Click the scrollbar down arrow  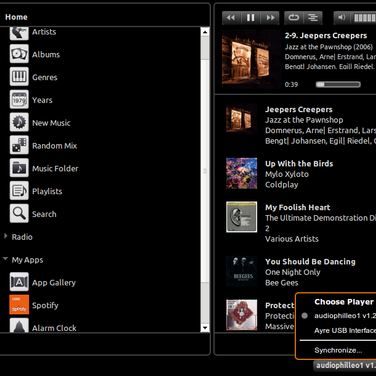coord(205,328)
